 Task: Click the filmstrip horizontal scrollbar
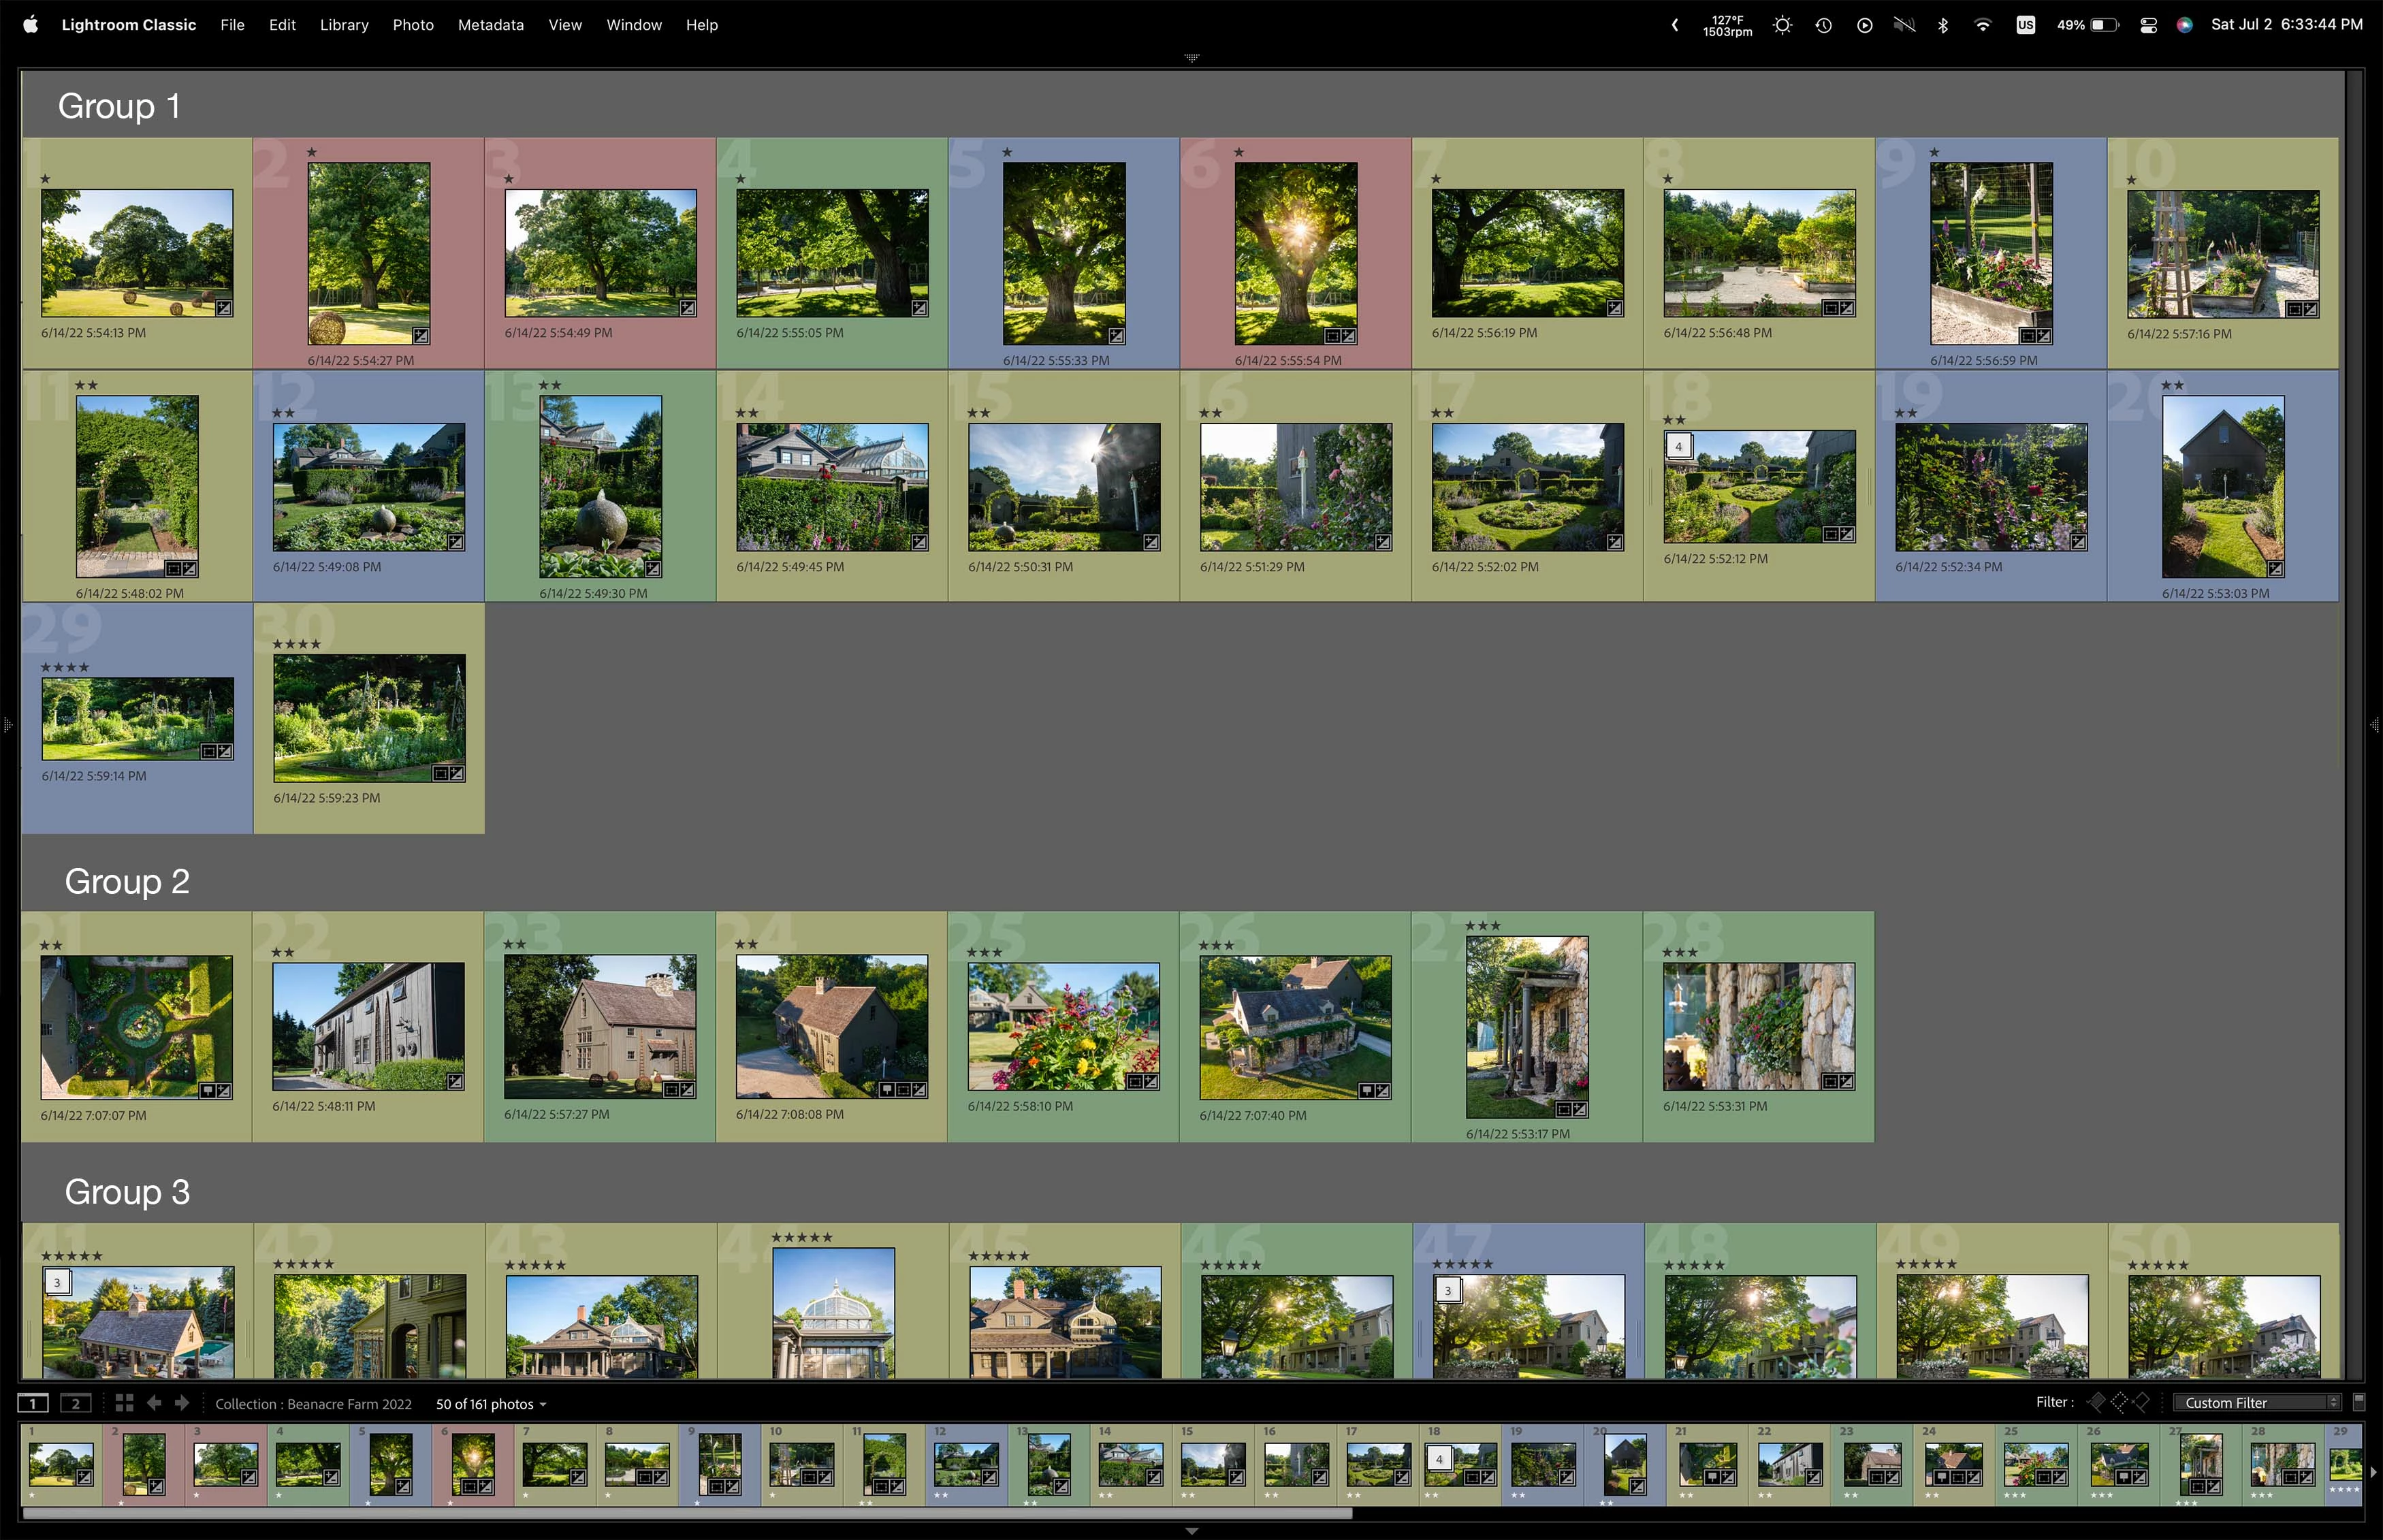(687, 1513)
